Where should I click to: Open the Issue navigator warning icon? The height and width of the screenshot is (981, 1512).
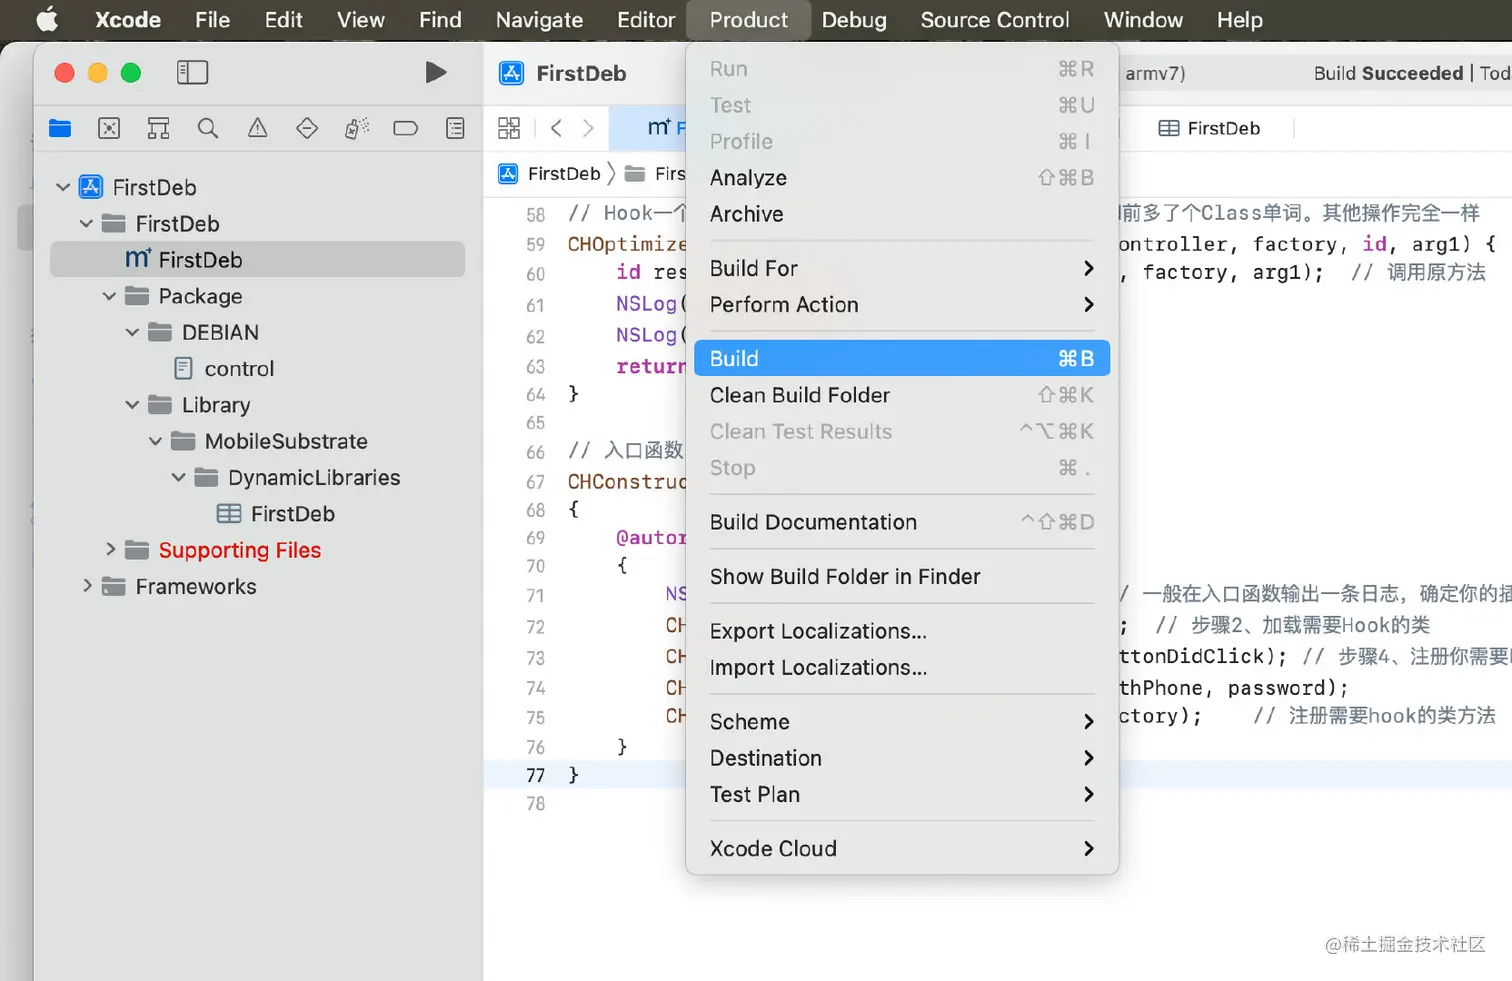pos(258,128)
